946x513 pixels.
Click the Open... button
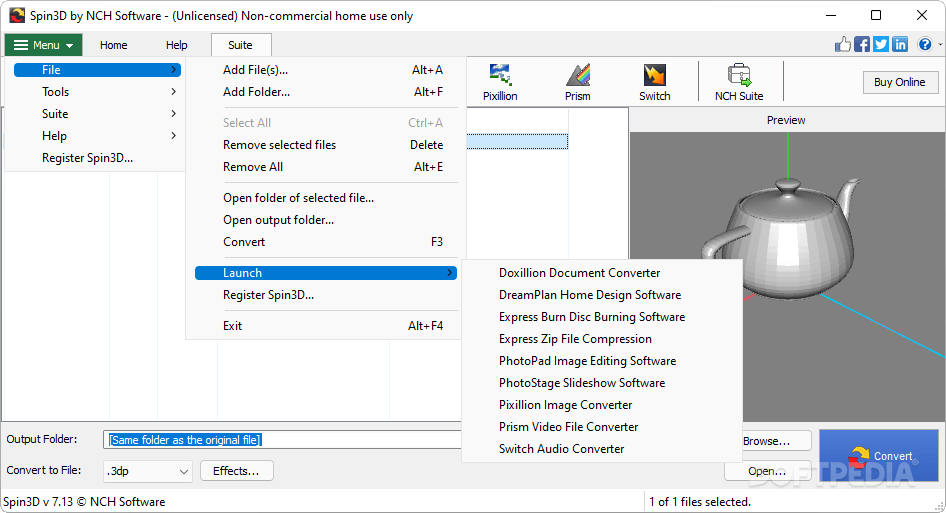[767, 471]
